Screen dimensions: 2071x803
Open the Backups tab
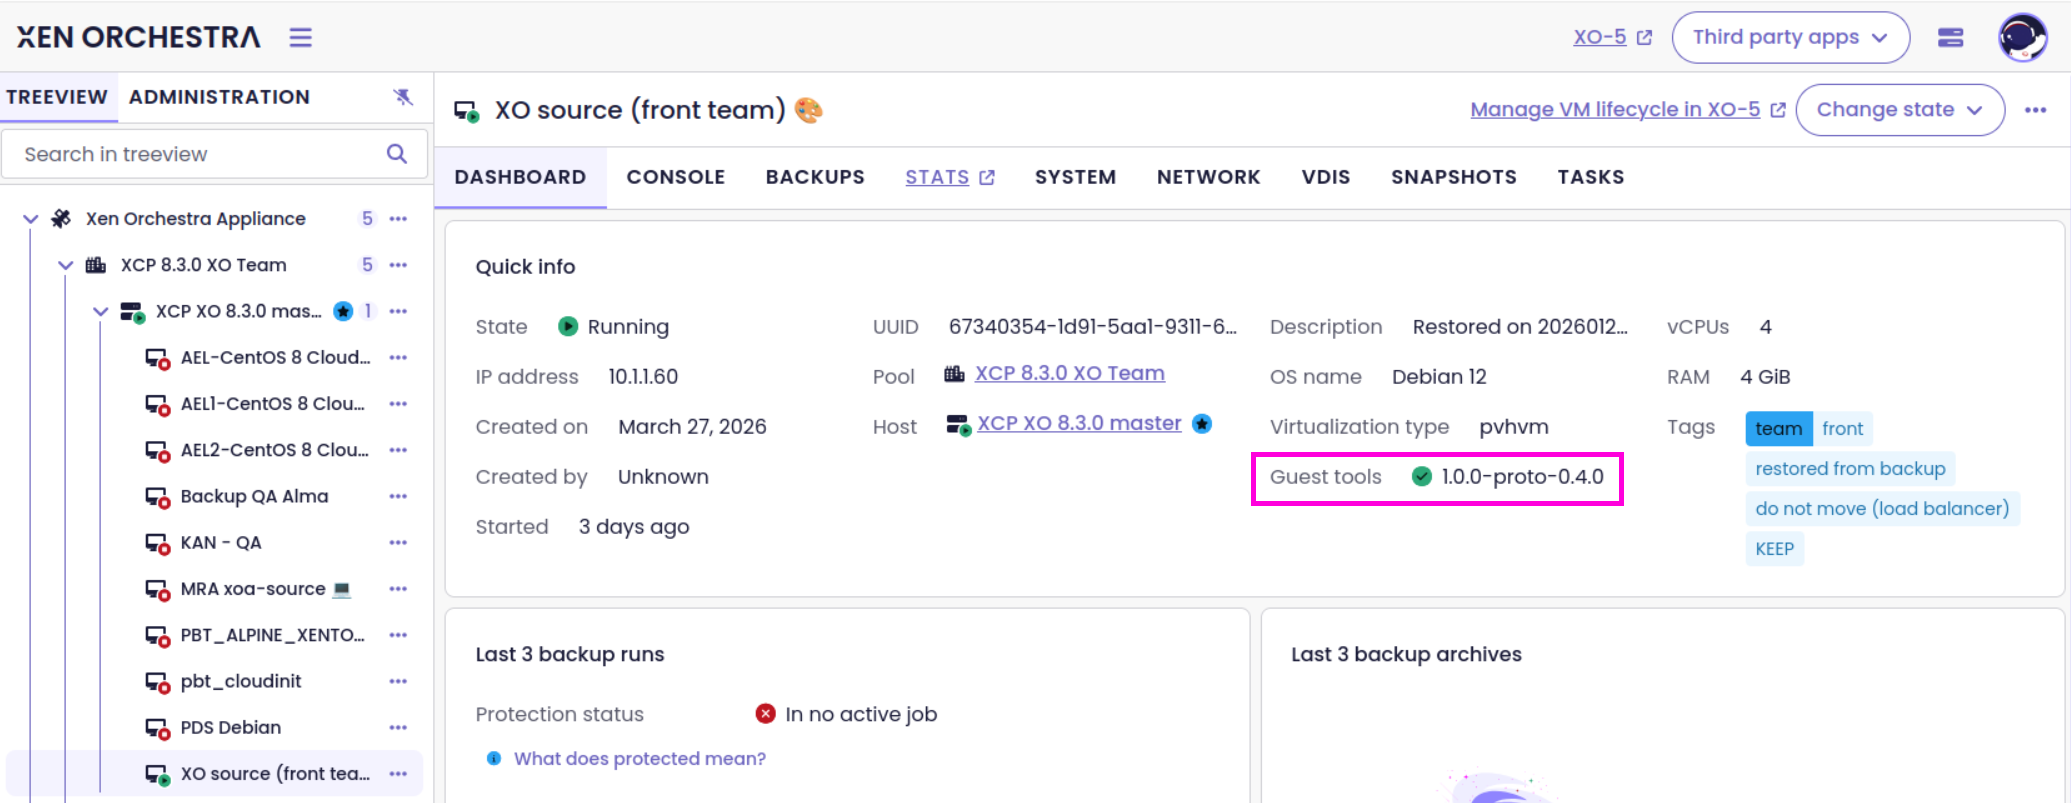click(815, 177)
